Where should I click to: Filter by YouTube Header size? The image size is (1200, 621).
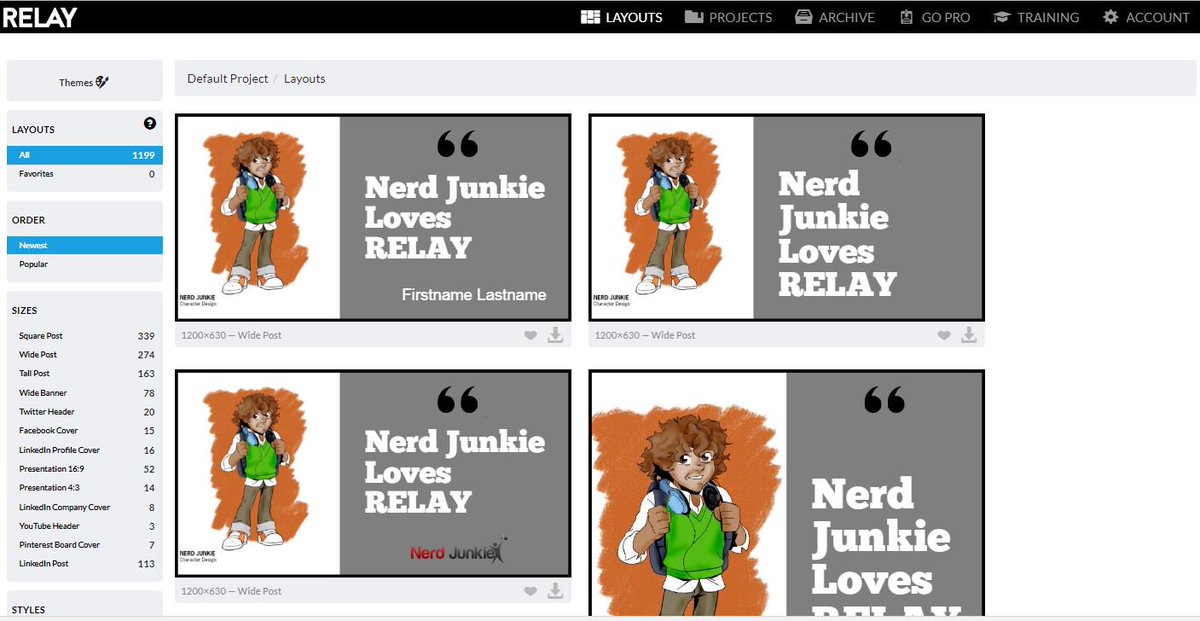(x=84, y=526)
